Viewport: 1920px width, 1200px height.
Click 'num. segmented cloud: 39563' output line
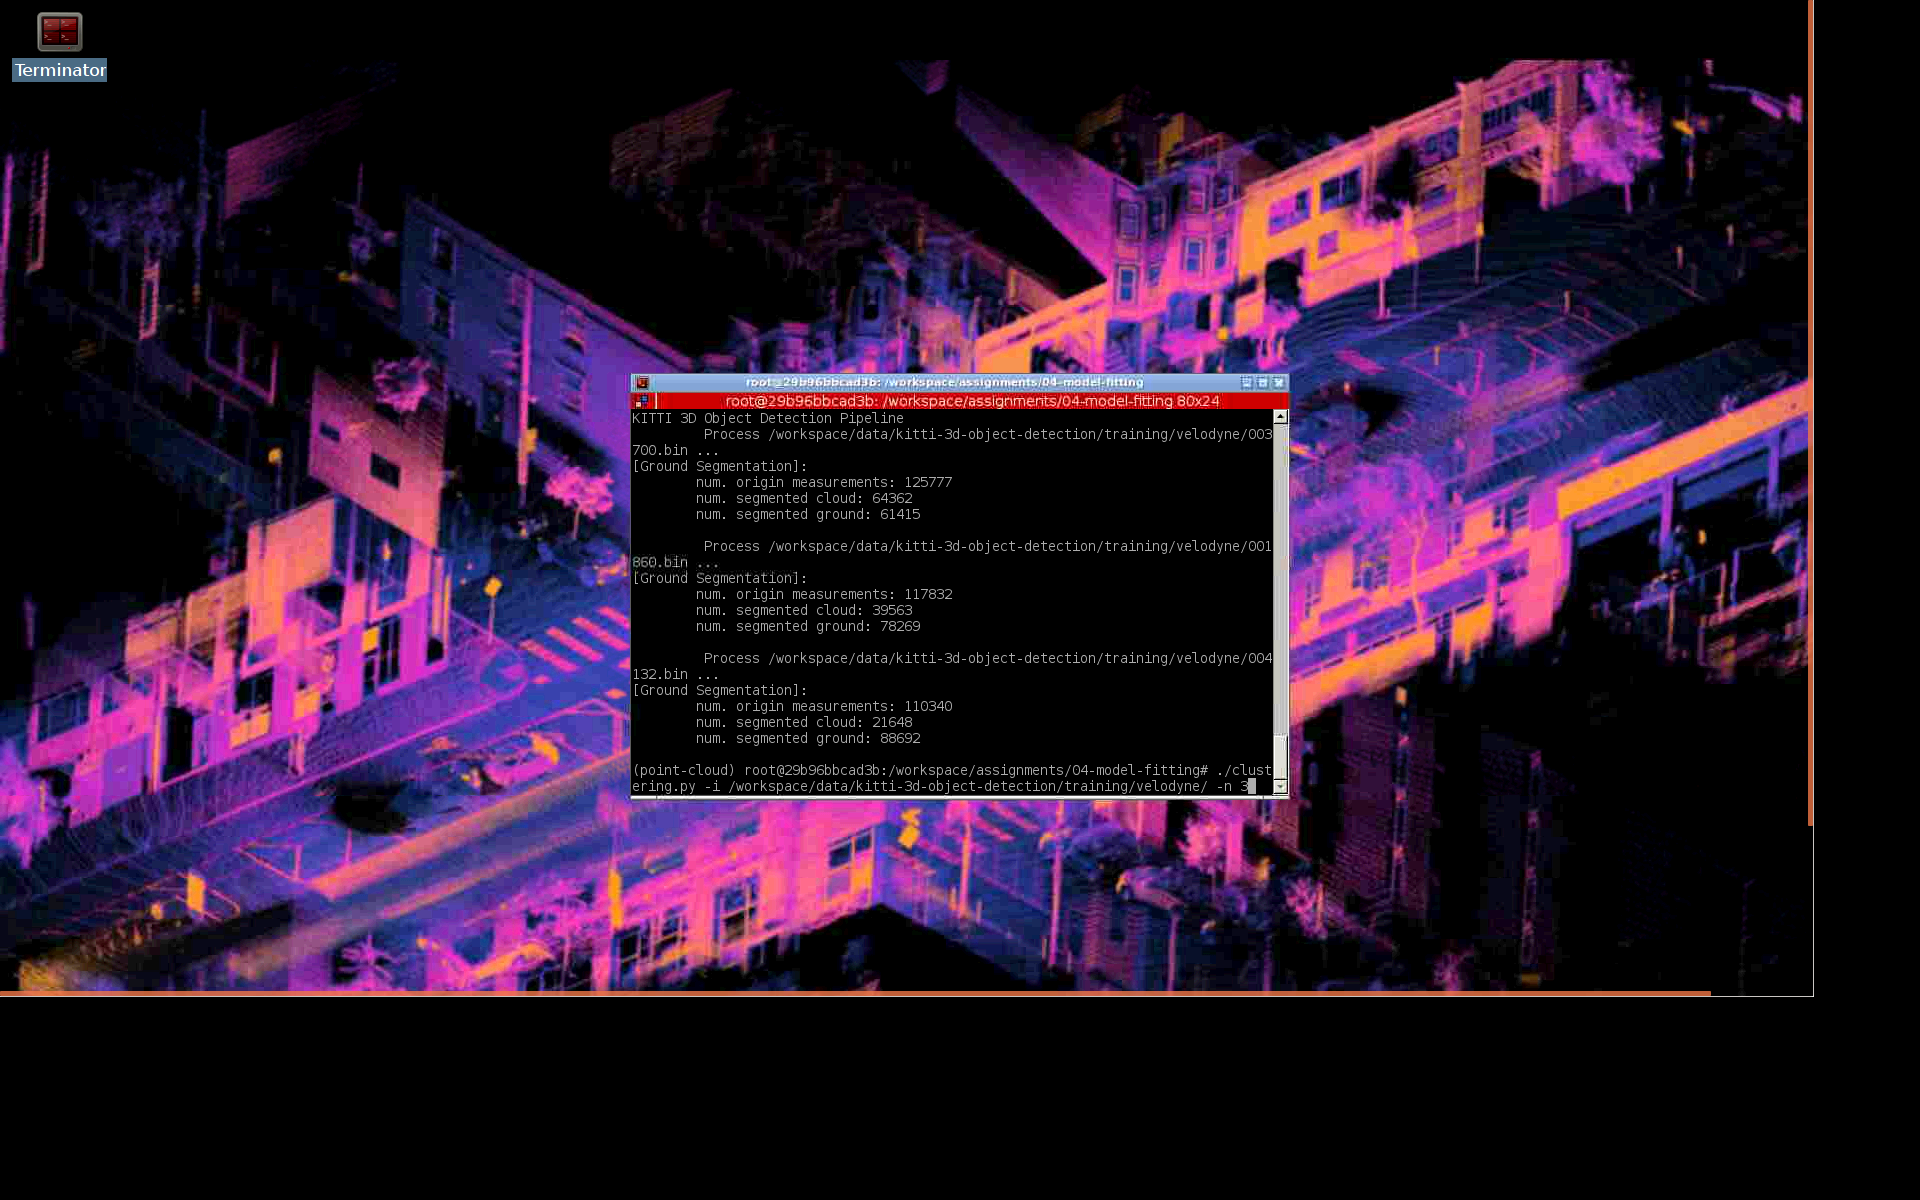pyautogui.click(x=803, y=611)
